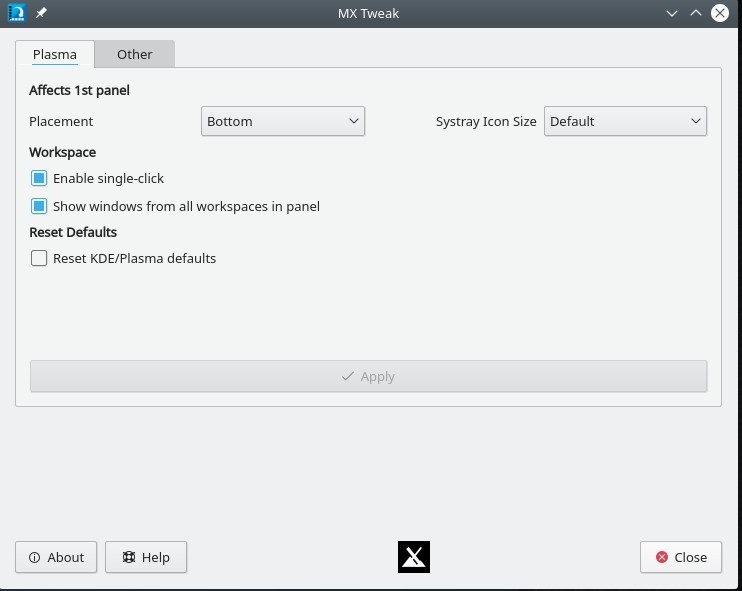Pin the window using the pin icon

(41, 13)
